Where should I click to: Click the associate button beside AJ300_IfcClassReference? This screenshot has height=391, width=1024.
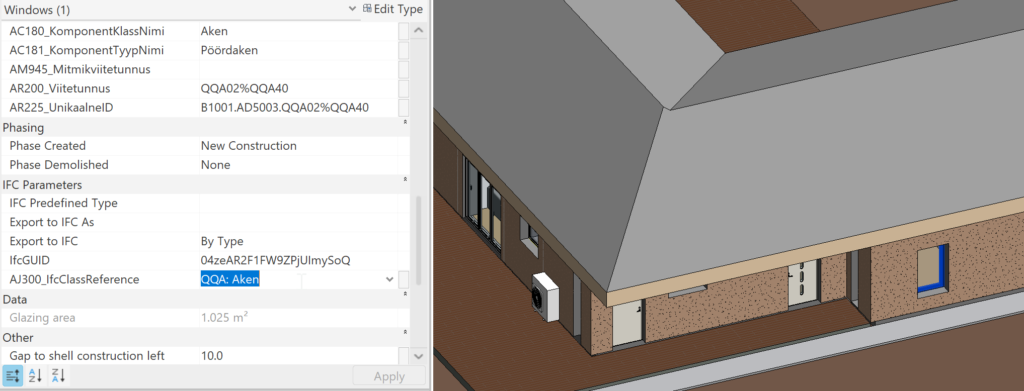tap(404, 279)
